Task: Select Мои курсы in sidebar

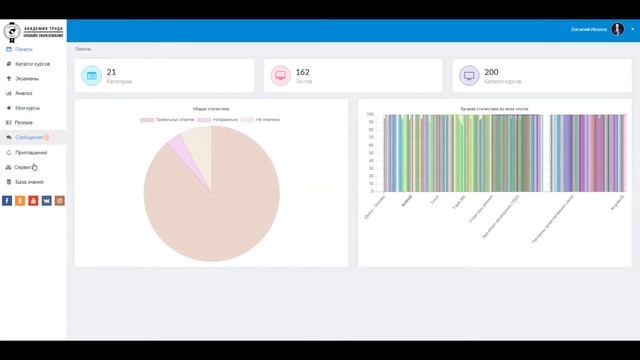Action: tap(27, 108)
